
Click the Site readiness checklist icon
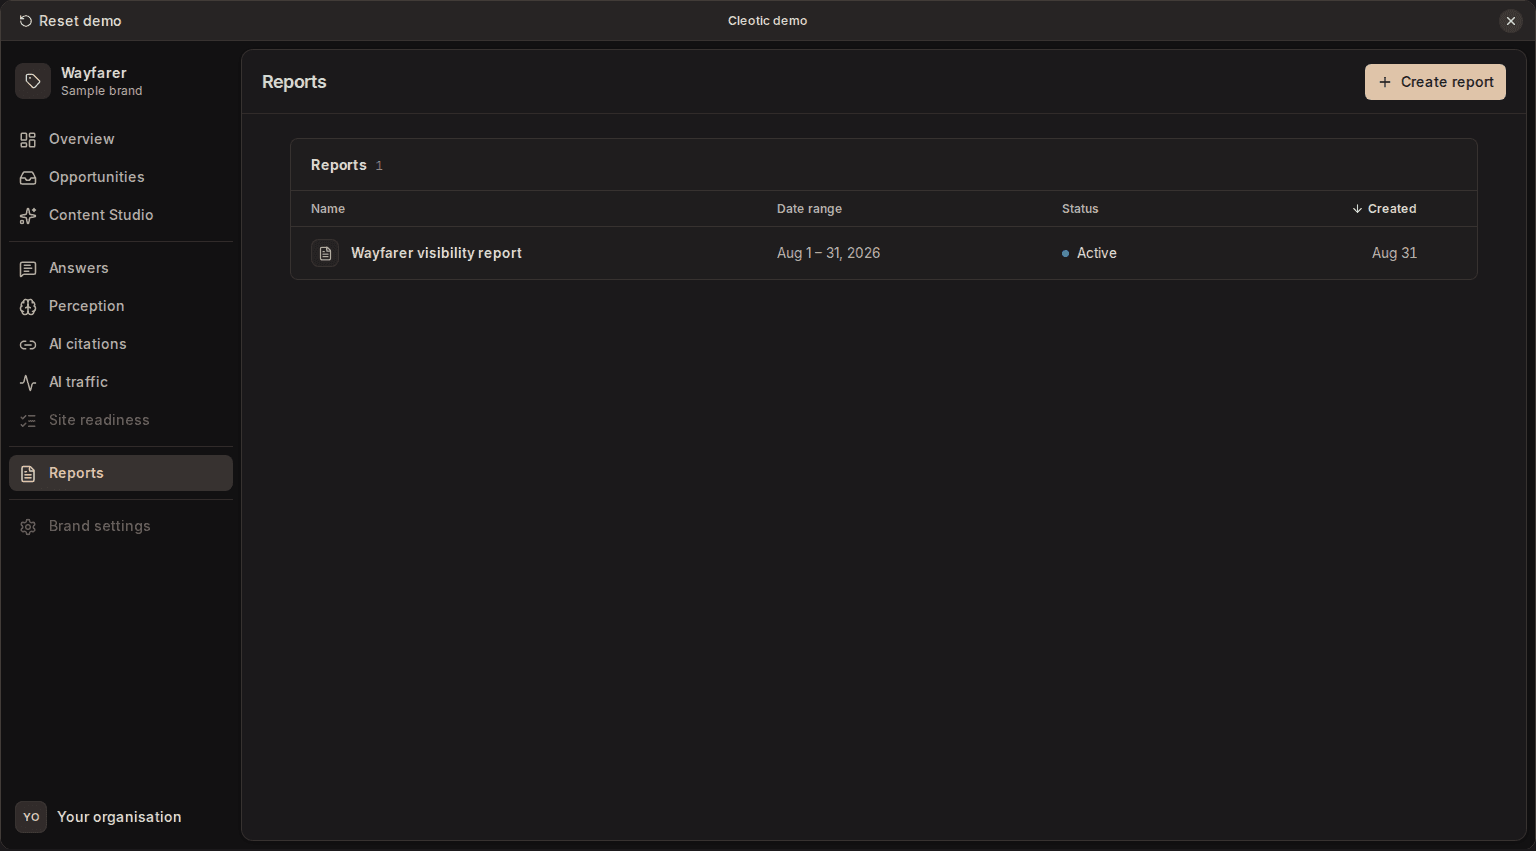pos(28,421)
